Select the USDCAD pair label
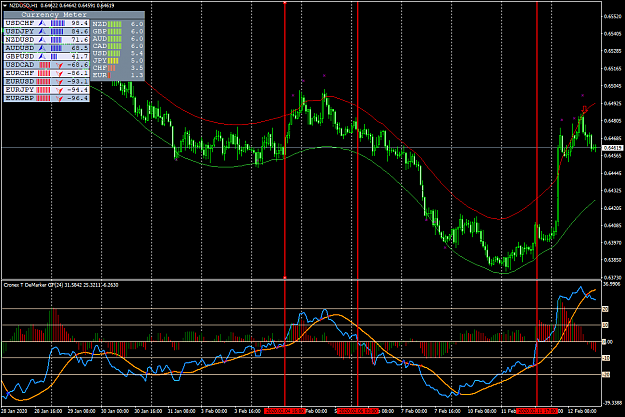 pos(20,65)
